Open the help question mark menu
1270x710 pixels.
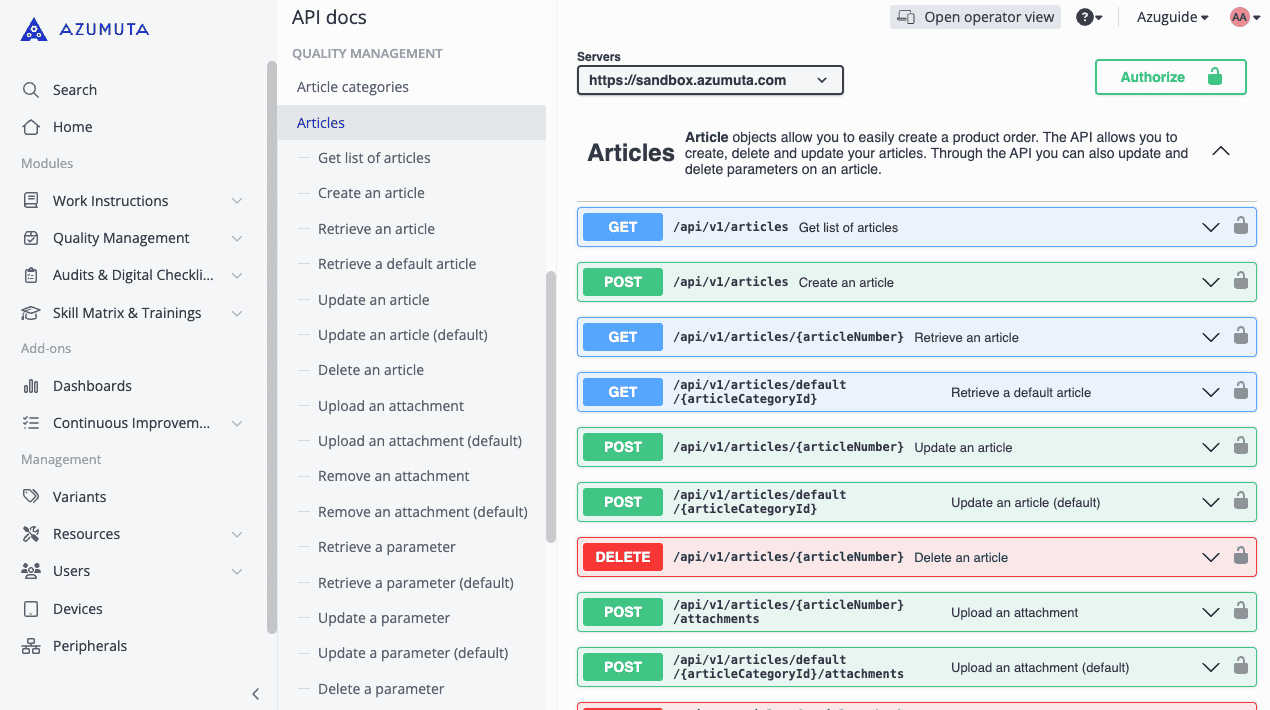coord(1088,17)
